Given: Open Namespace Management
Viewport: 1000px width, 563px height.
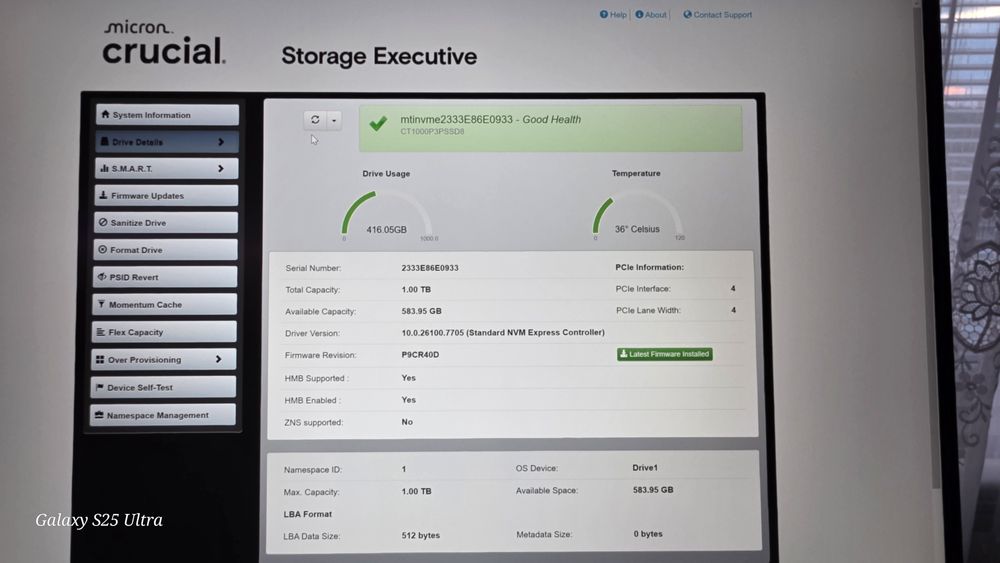Looking at the screenshot, I should tap(163, 415).
